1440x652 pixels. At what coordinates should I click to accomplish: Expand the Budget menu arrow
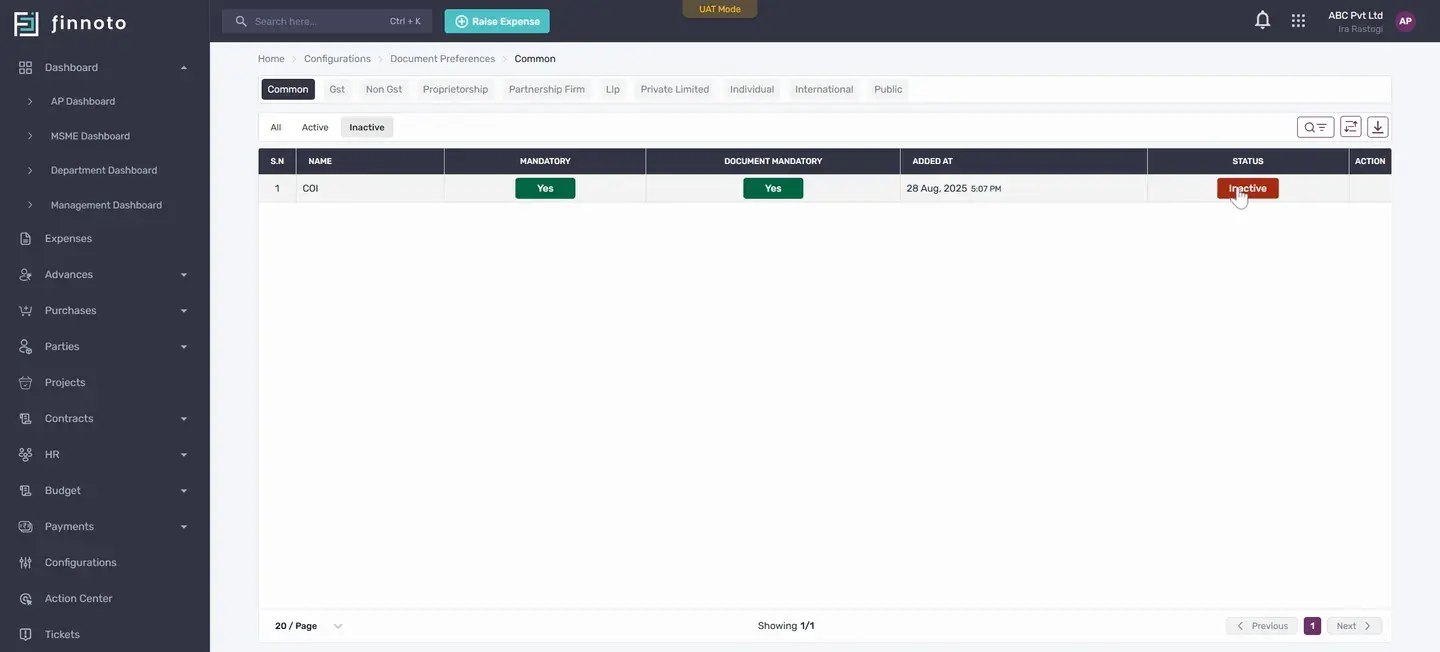pyautogui.click(x=184, y=490)
